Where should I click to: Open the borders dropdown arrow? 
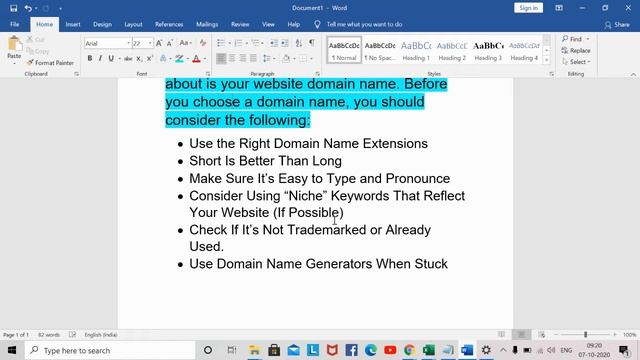pyautogui.click(x=311, y=59)
